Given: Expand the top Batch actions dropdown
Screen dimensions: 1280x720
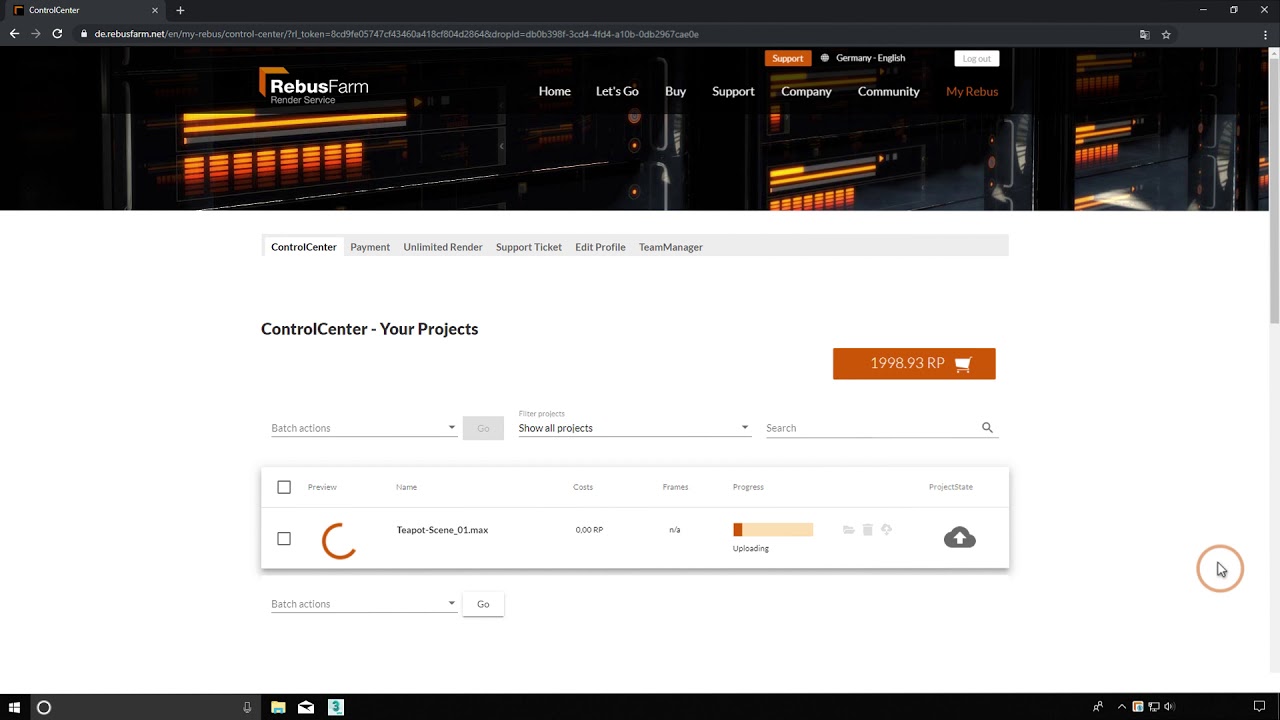Looking at the screenshot, I should click(x=364, y=428).
